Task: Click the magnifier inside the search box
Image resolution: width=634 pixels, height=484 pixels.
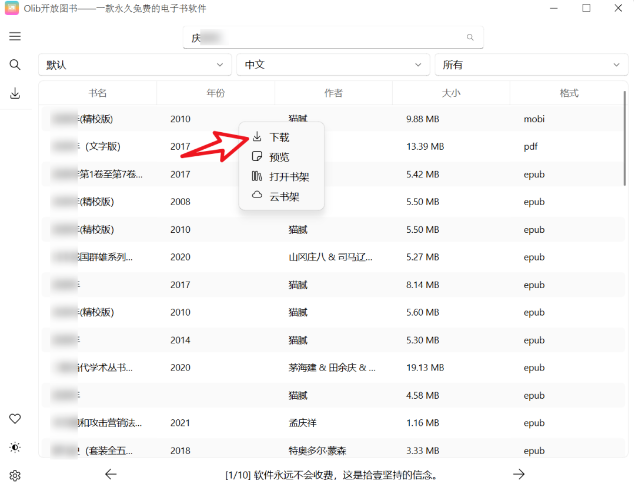Action: (470, 37)
